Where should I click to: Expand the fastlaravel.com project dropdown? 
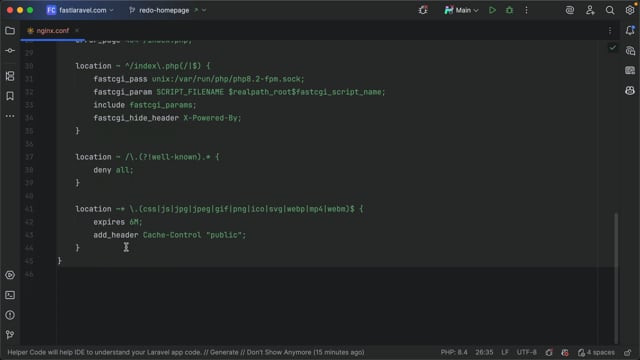click(80, 10)
